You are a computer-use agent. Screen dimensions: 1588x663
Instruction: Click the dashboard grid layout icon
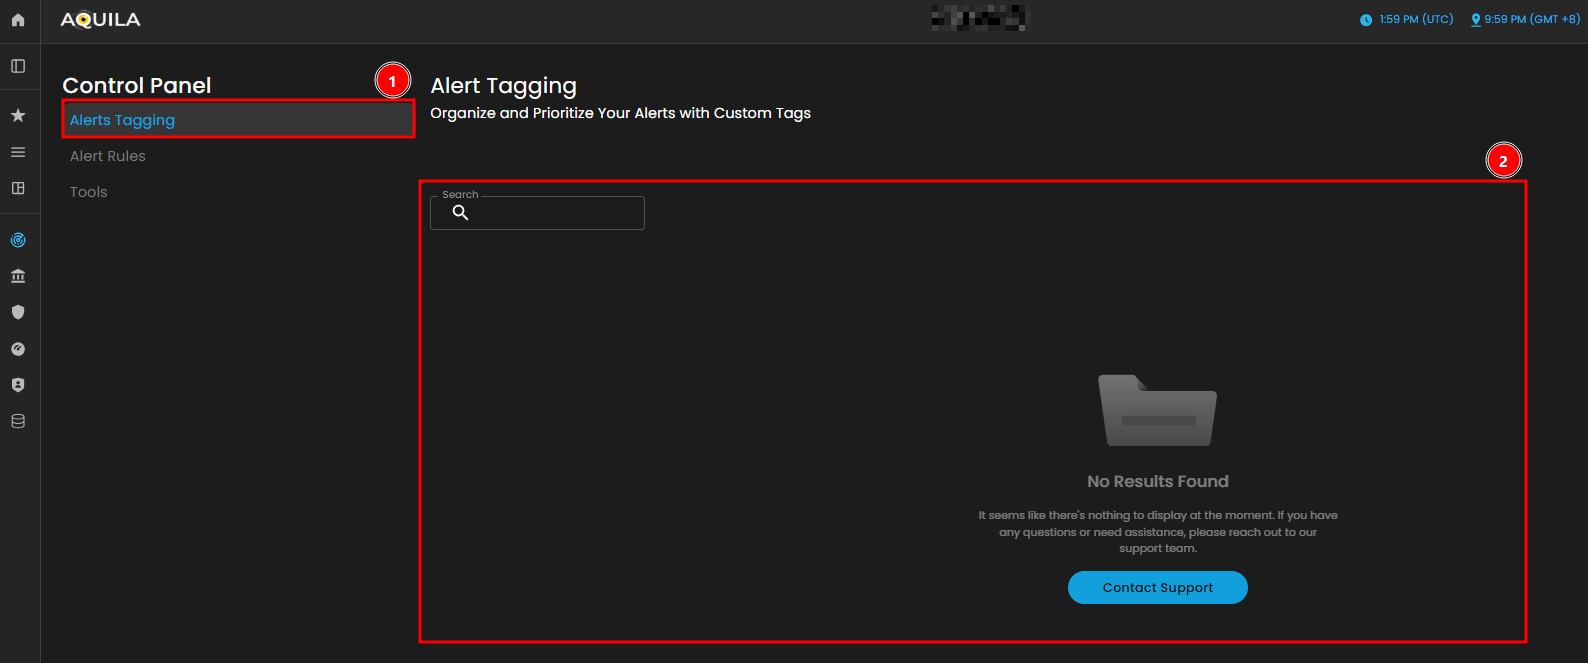tap(18, 188)
